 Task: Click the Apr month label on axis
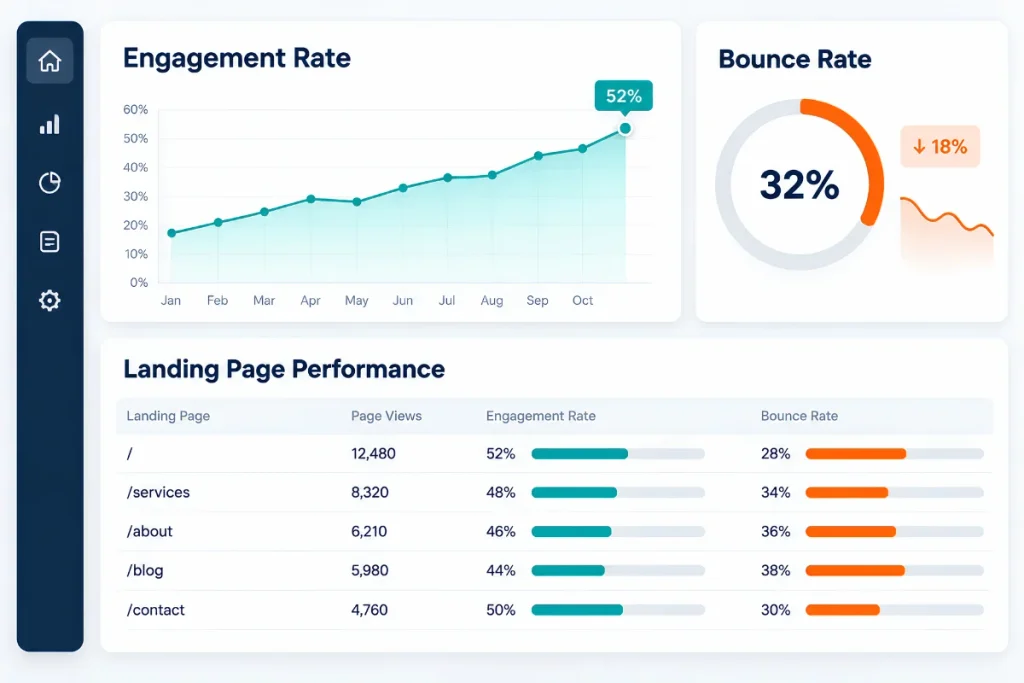point(310,300)
